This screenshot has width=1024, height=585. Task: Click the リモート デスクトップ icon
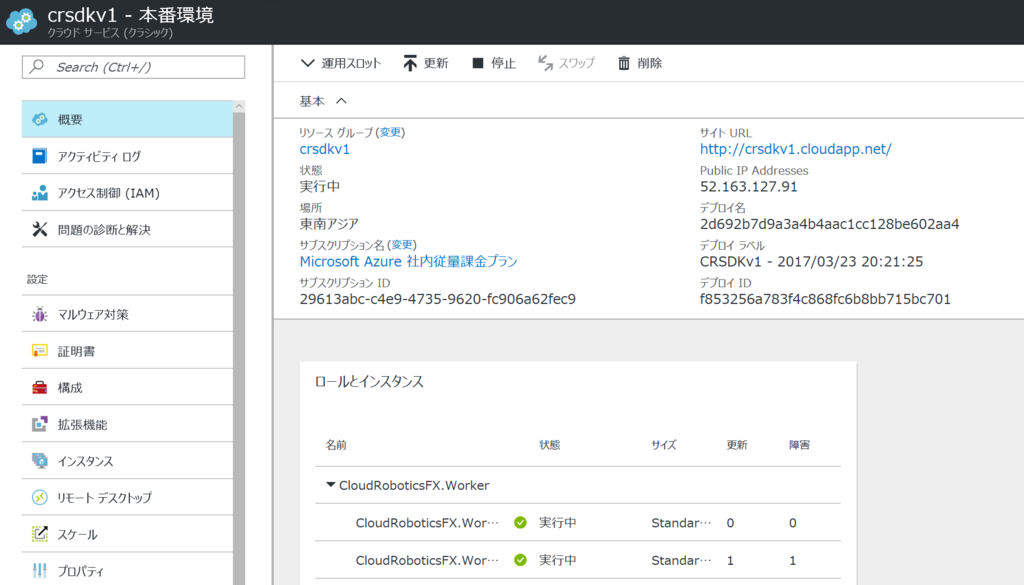tap(39, 498)
